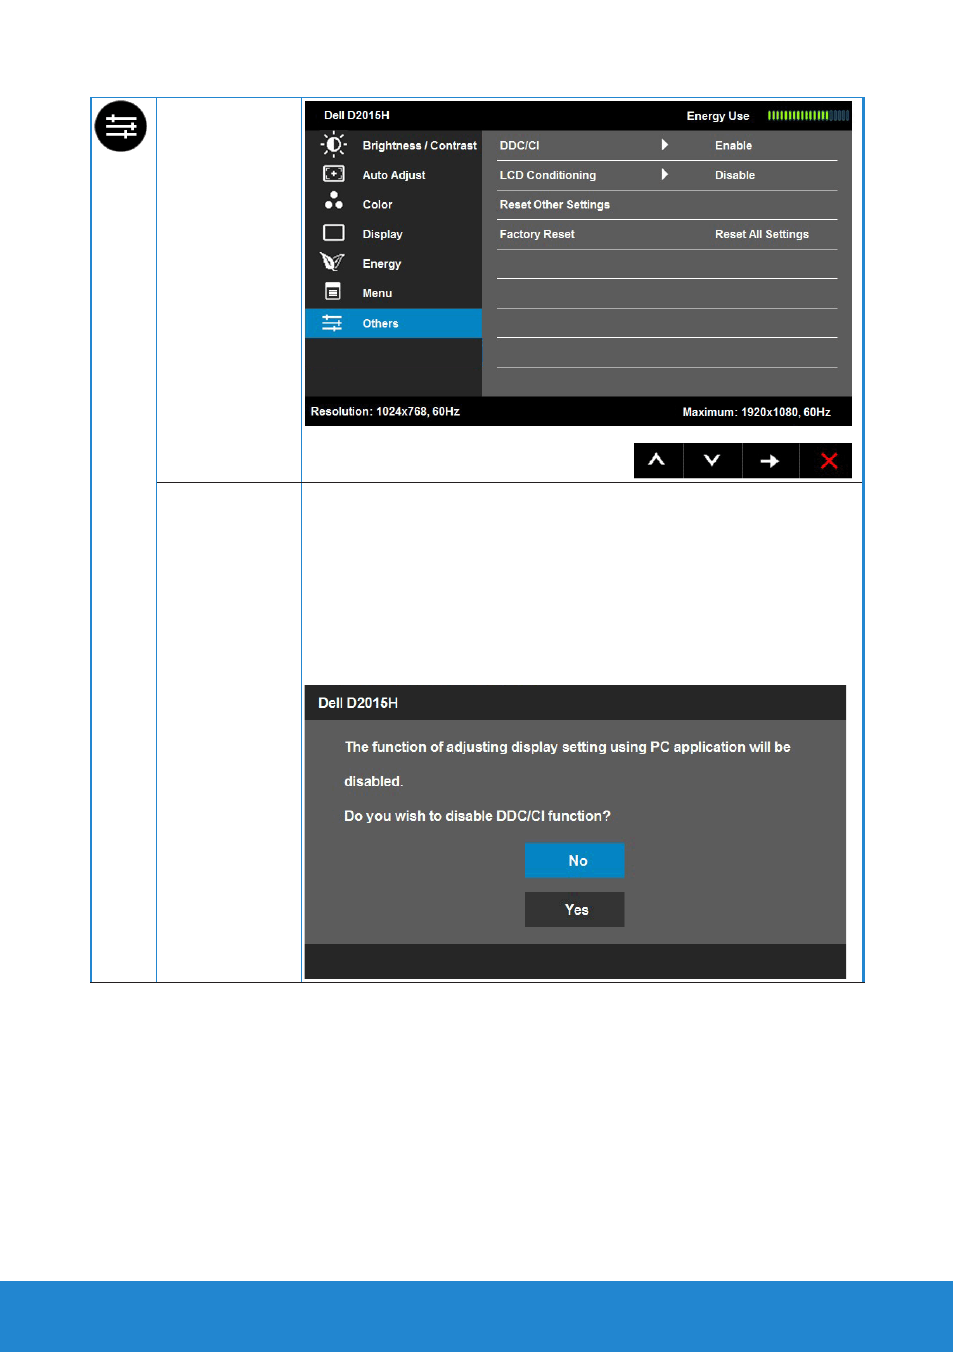Select the LCD Conditioning option
The width and height of the screenshot is (953, 1352).
coord(548,175)
